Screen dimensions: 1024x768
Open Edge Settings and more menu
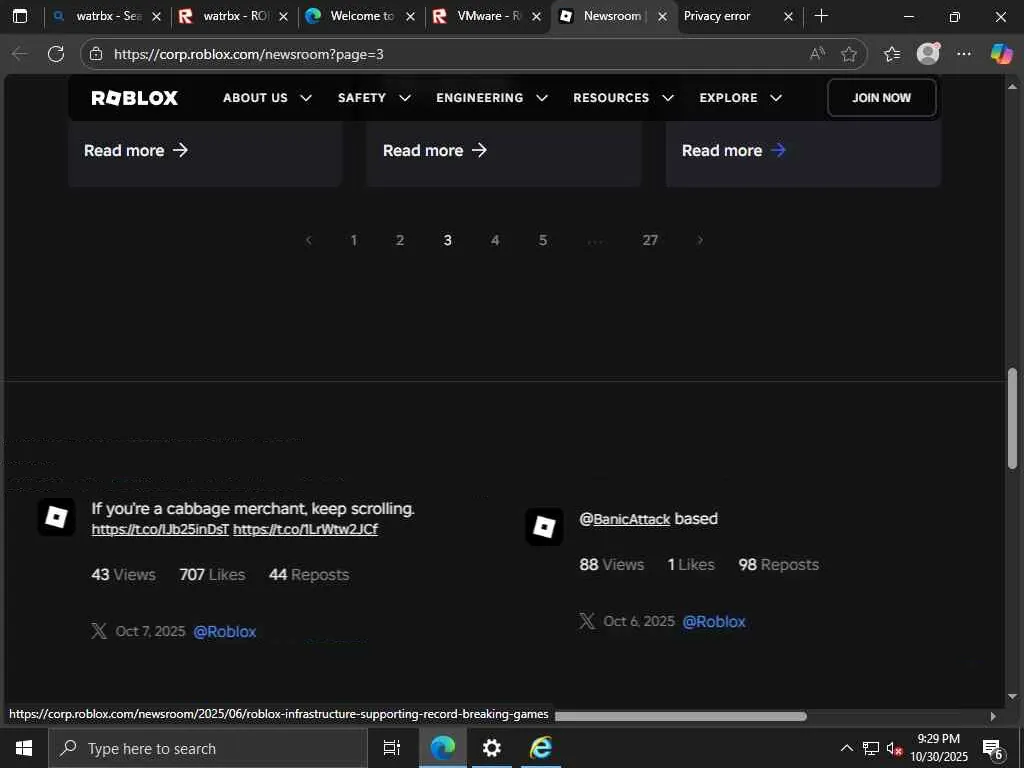coord(964,54)
